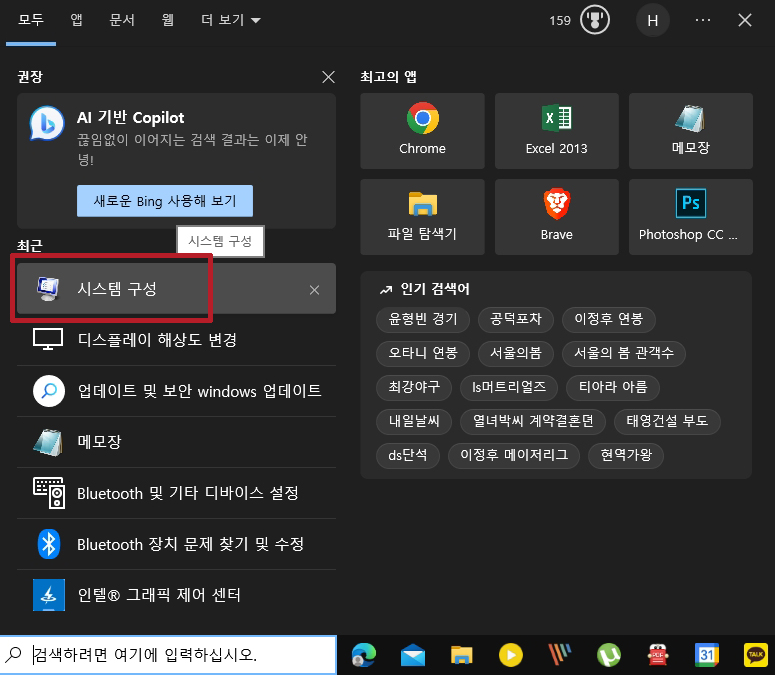775x675 pixels.
Task: Click the rewards trophy icon
Action: click(595, 20)
